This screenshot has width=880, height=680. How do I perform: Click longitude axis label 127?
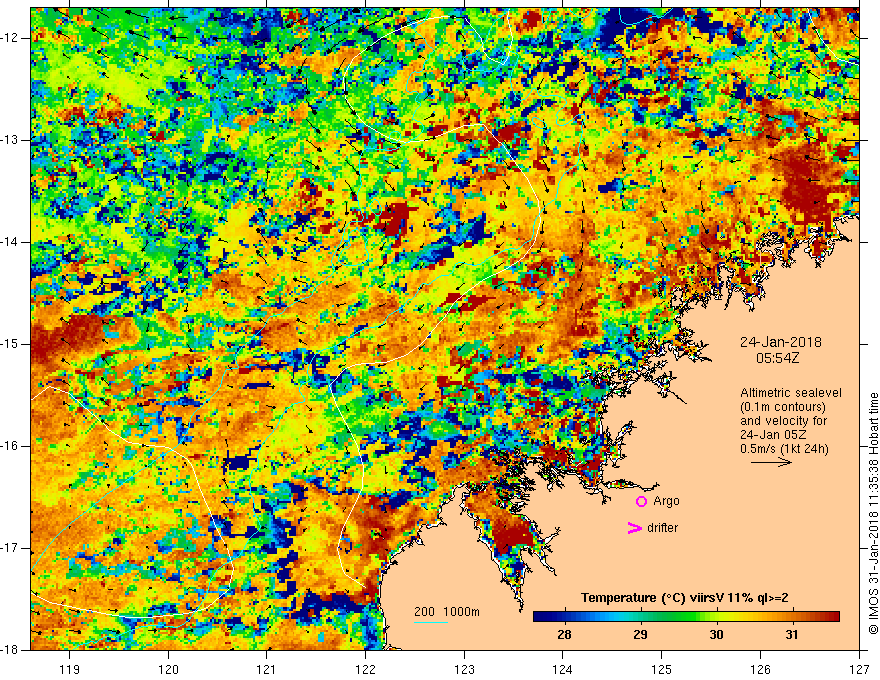tap(859, 669)
